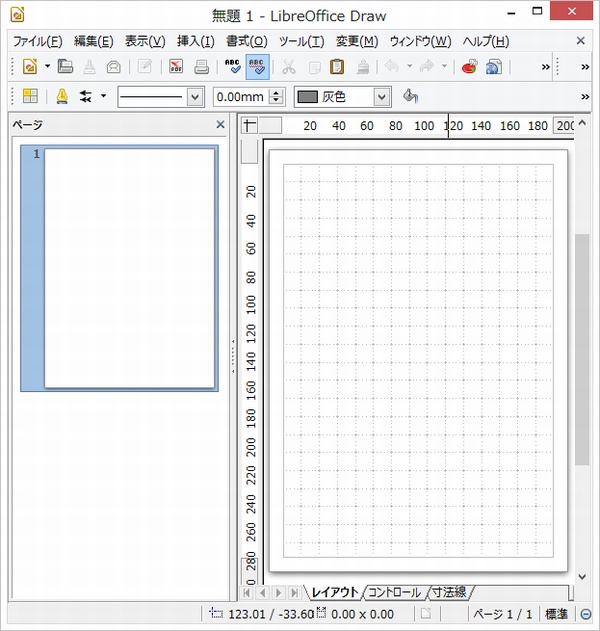This screenshot has width=600, height=631.
Task: Expand the line and filling toolbar overflow
Action: tap(585, 97)
